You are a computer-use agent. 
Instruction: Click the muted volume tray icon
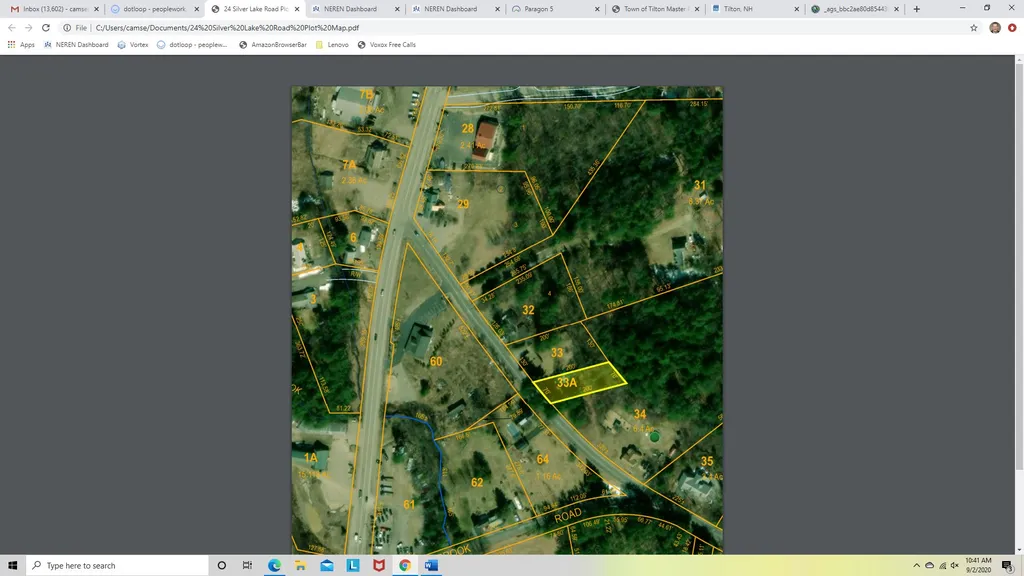[x=955, y=566]
